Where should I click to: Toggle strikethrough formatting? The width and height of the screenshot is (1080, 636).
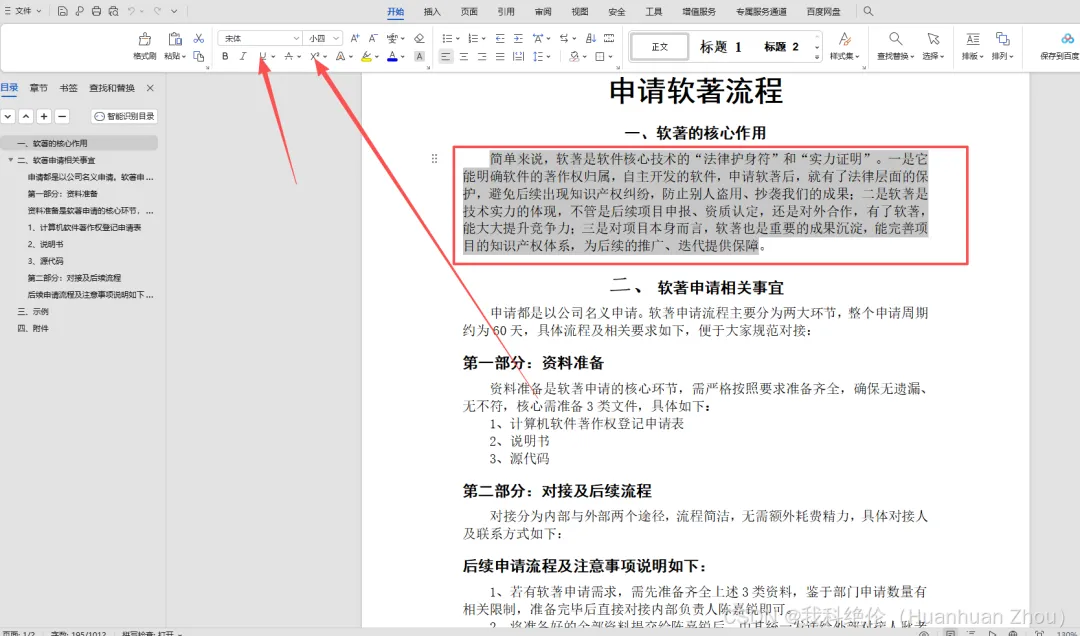pyautogui.click(x=289, y=57)
